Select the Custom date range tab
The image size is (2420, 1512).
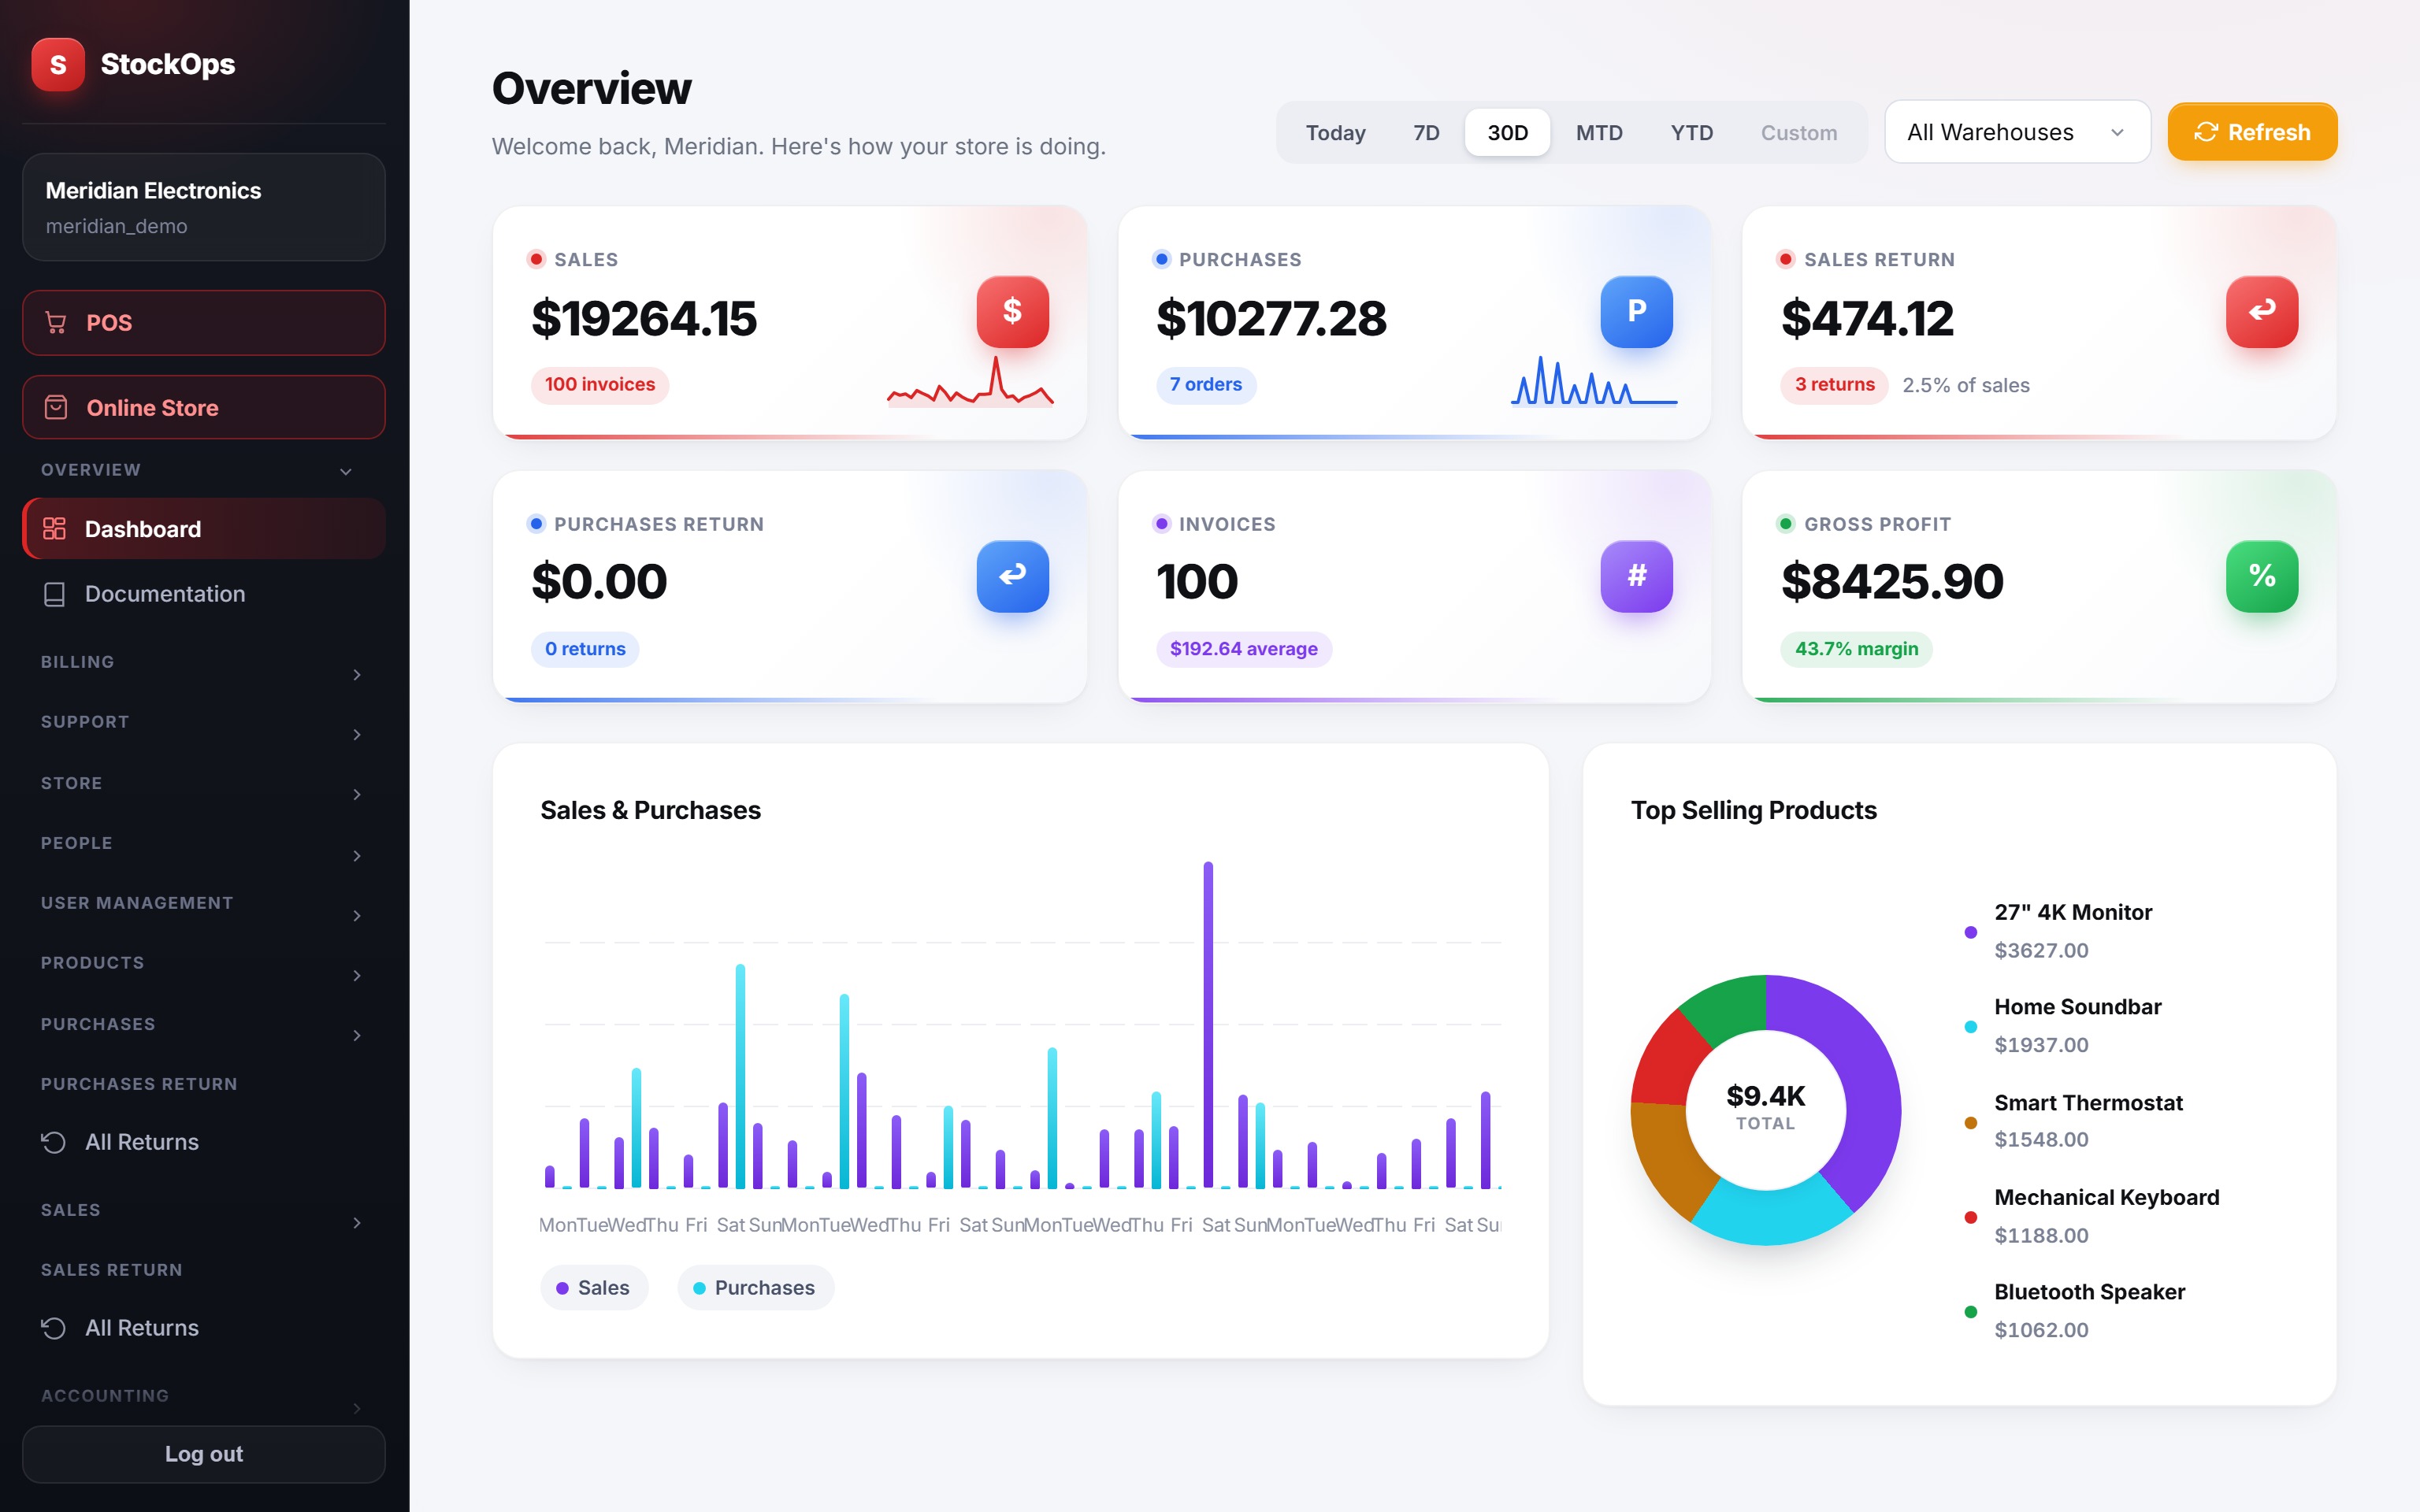pos(1799,133)
